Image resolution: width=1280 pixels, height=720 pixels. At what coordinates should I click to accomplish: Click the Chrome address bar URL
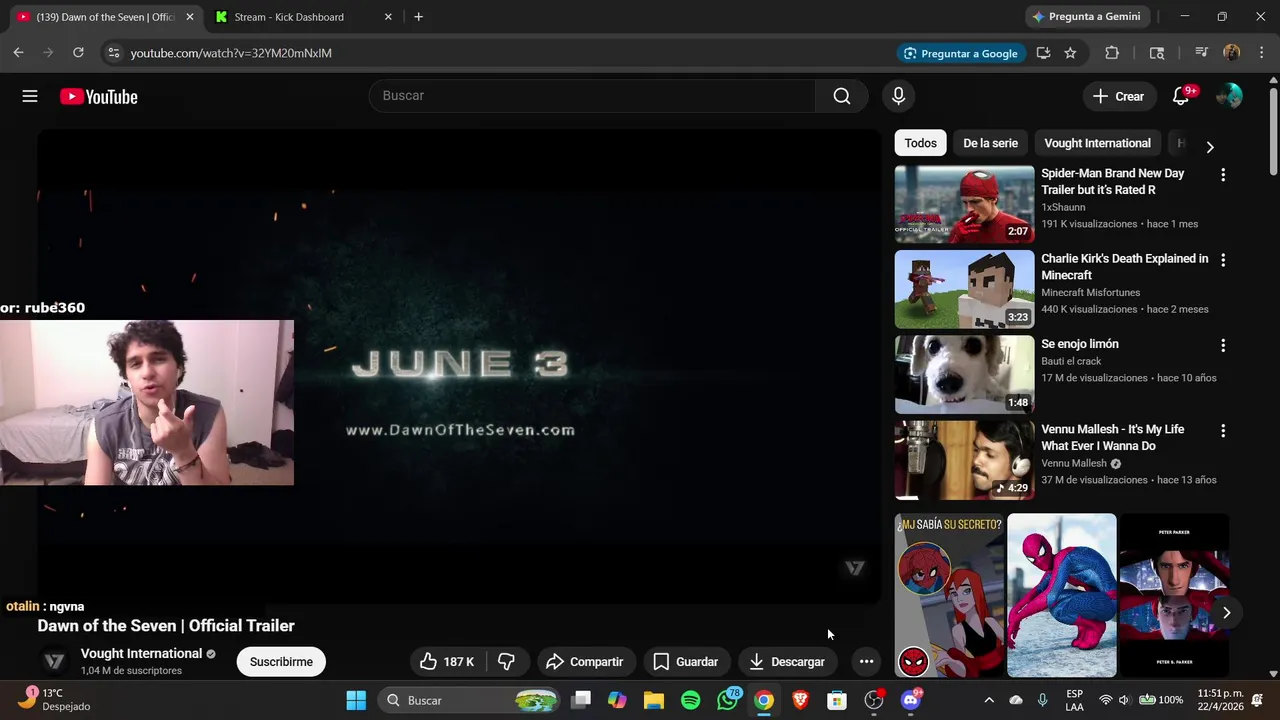point(231,53)
